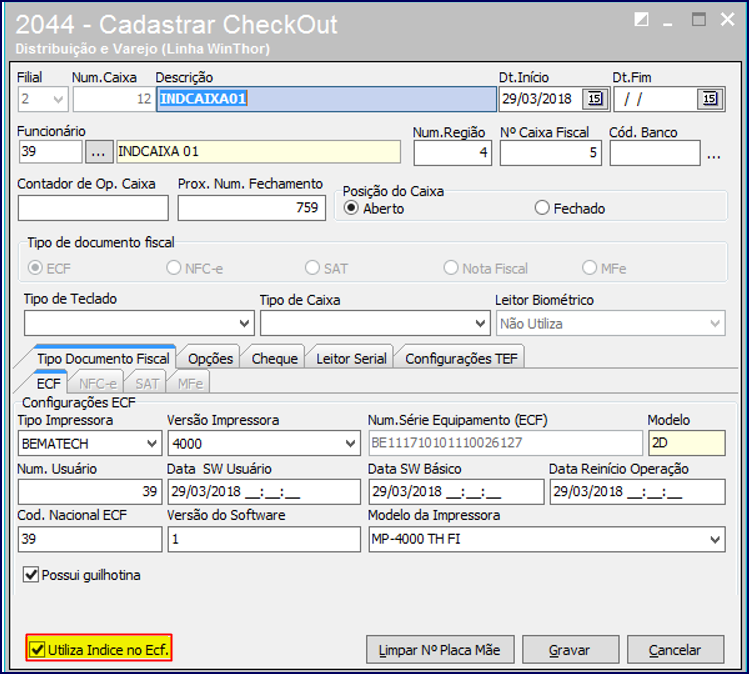Viewport: 749px width, 674px height.
Task: Select the NFC-e sub-tab
Action: [x=98, y=384]
